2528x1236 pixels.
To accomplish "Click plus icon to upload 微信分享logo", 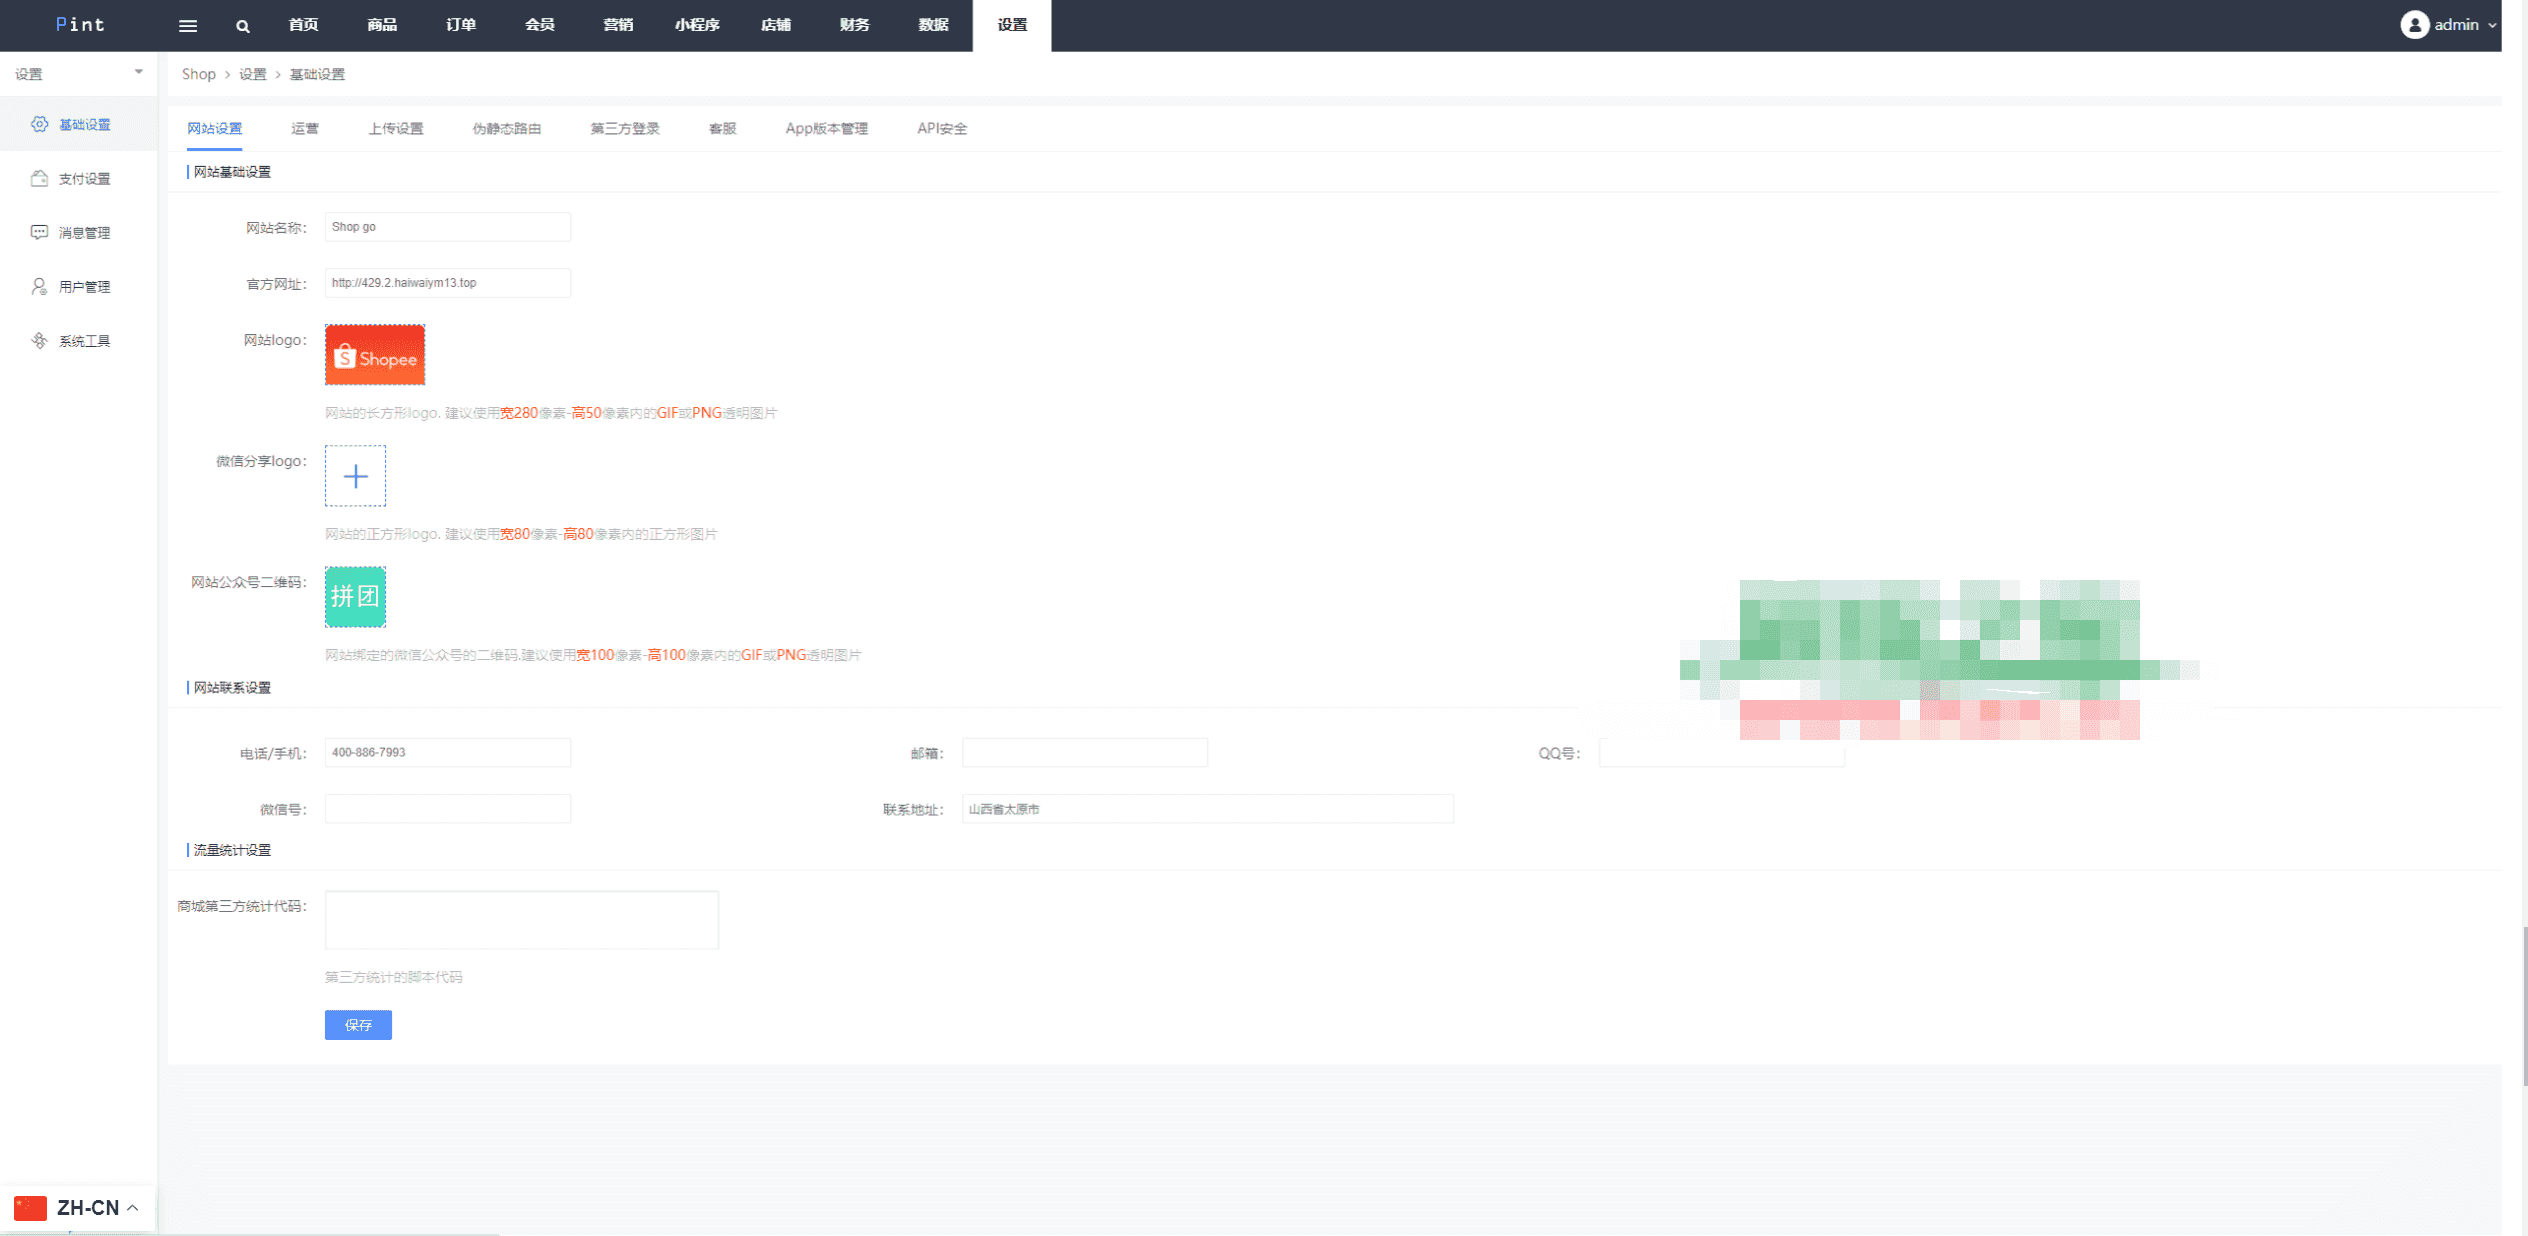I will 355,476.
